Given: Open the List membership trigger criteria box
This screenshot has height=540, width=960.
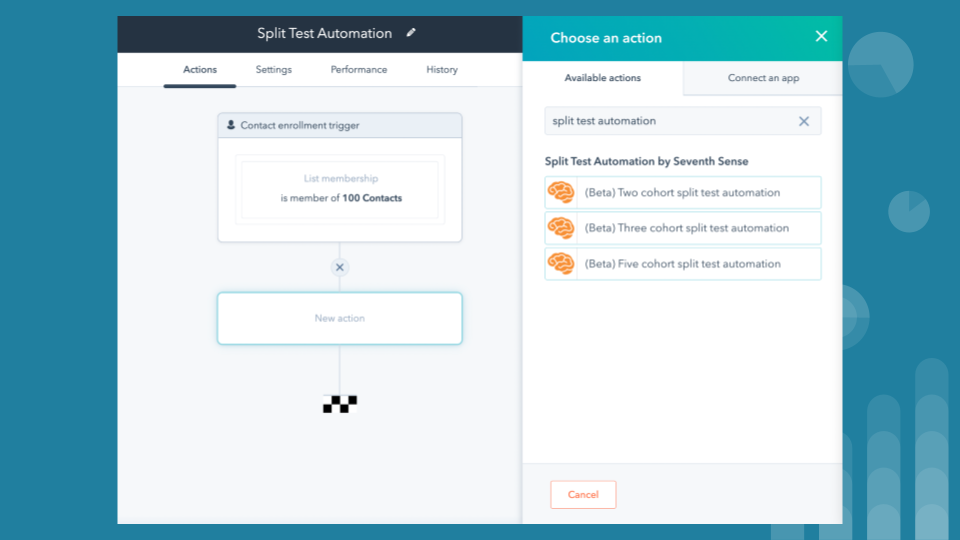Looking at the screenshot, I should click(x=340, y=189).
